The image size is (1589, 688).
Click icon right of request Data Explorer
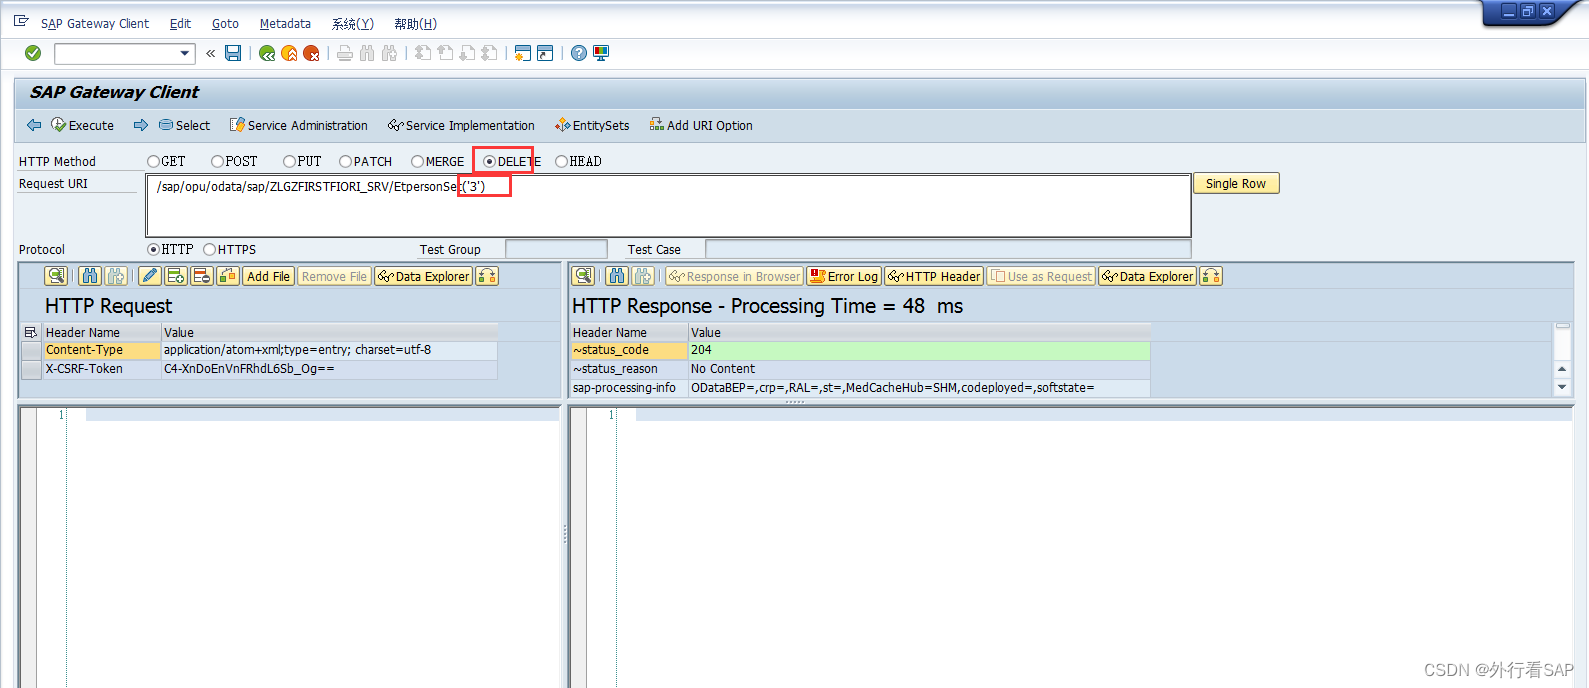487,276
